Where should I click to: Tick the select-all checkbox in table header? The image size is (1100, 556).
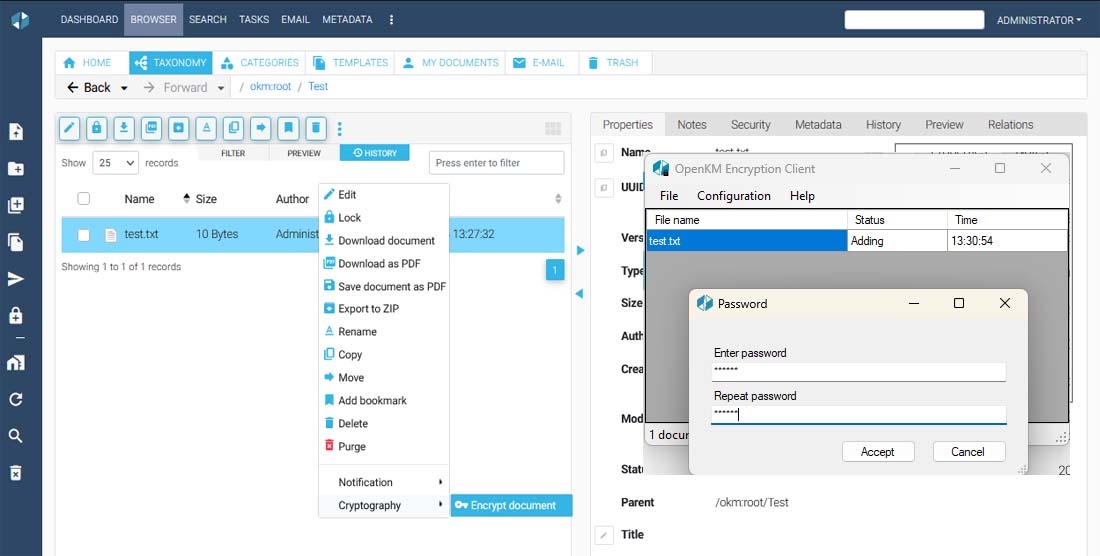[x=83, y=198]
